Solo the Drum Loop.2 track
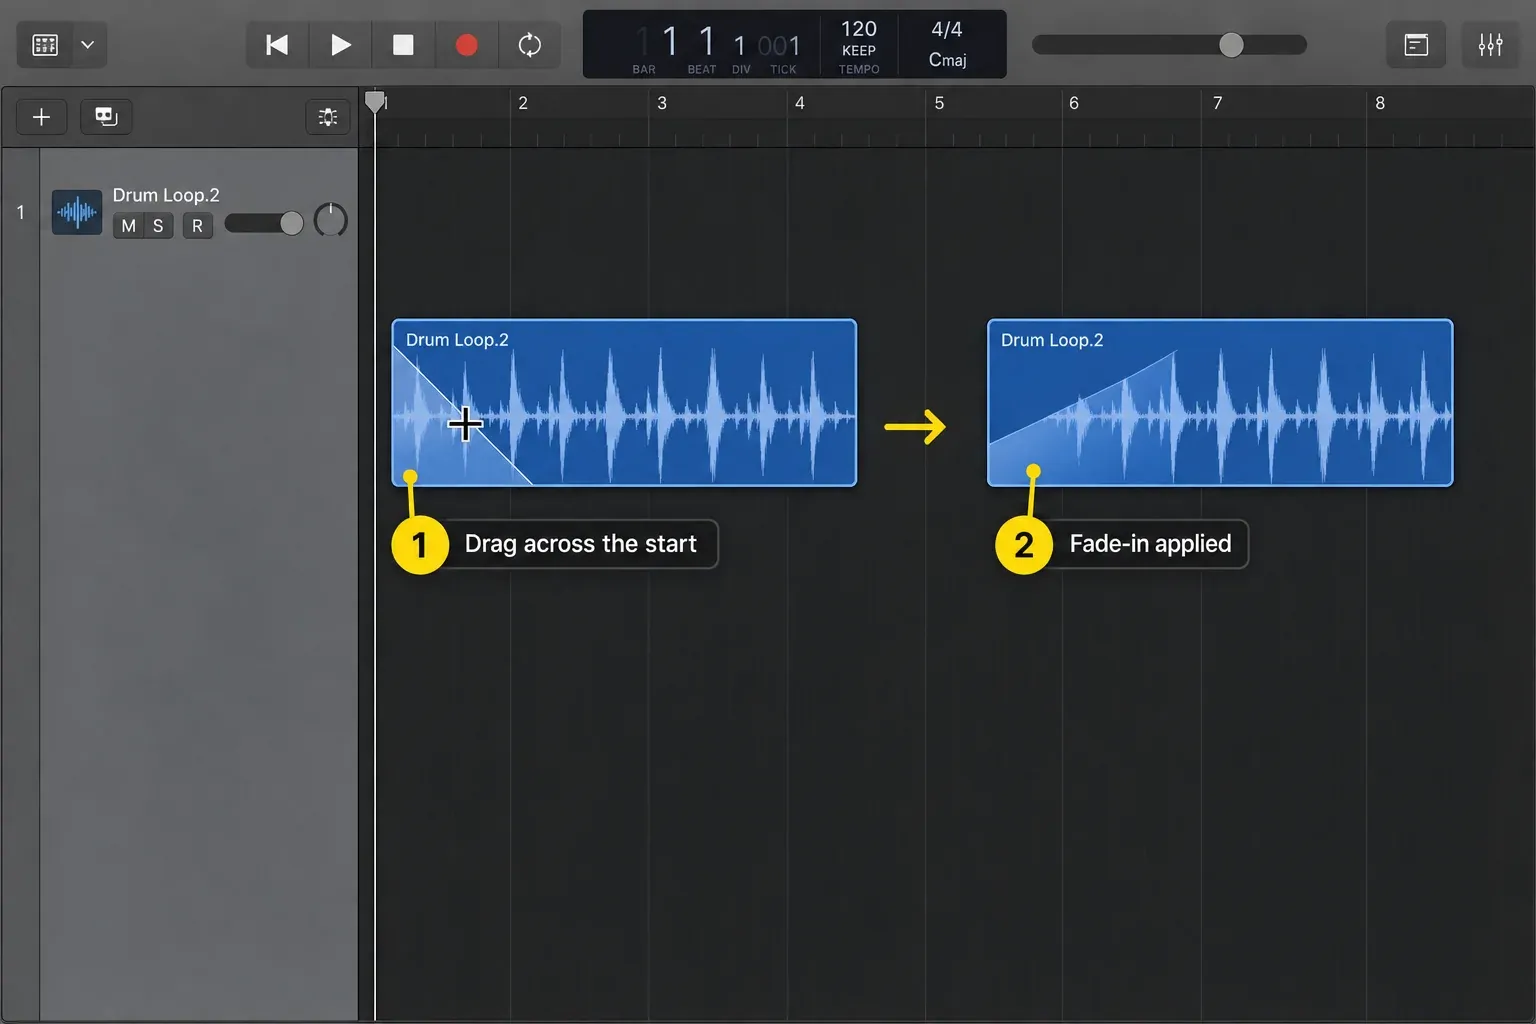This screenshot has height=1024, width=1536. click(x=158, y=226)
